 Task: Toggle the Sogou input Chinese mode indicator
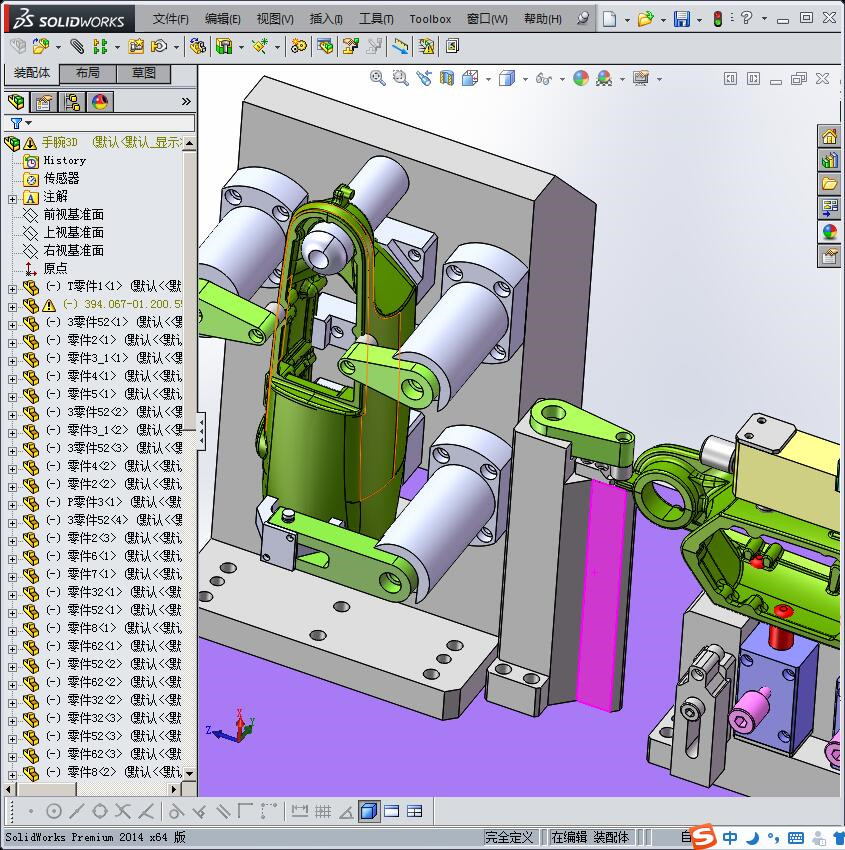click(731, 837)
